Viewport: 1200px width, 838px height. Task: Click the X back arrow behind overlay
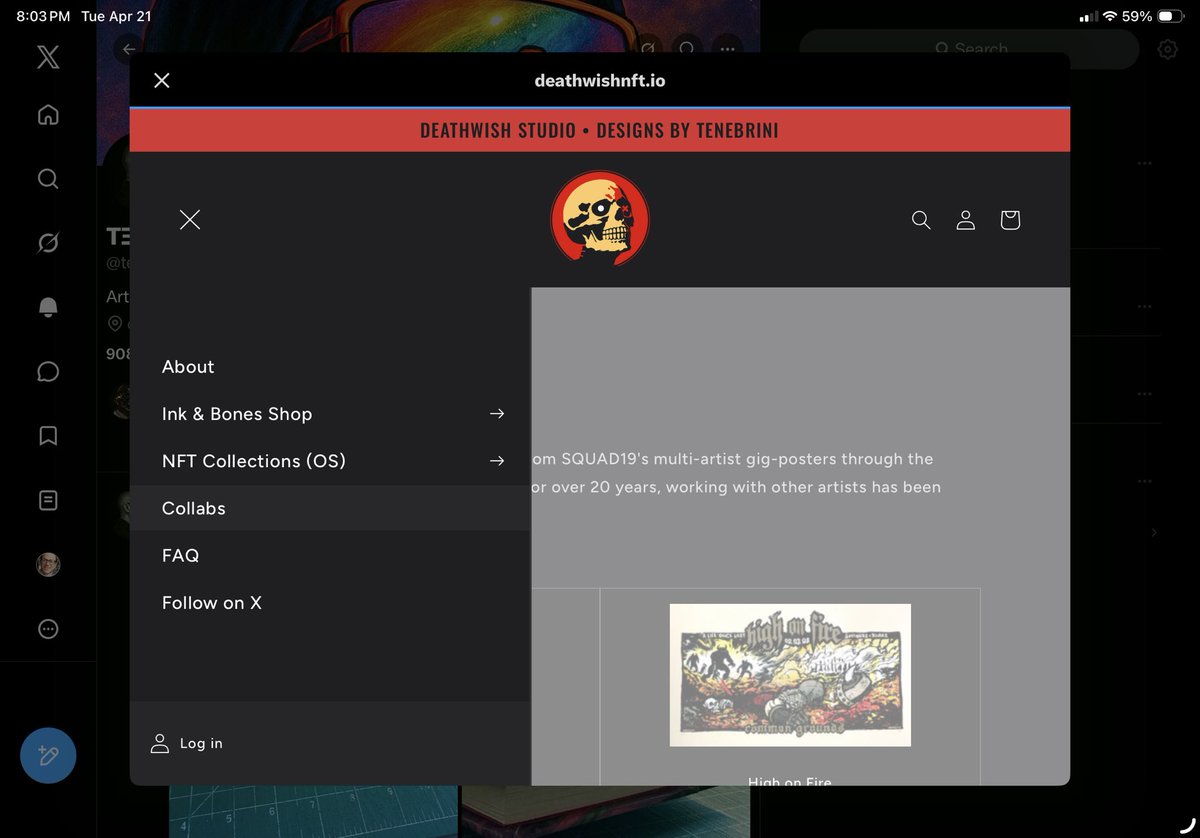(128, 49)
